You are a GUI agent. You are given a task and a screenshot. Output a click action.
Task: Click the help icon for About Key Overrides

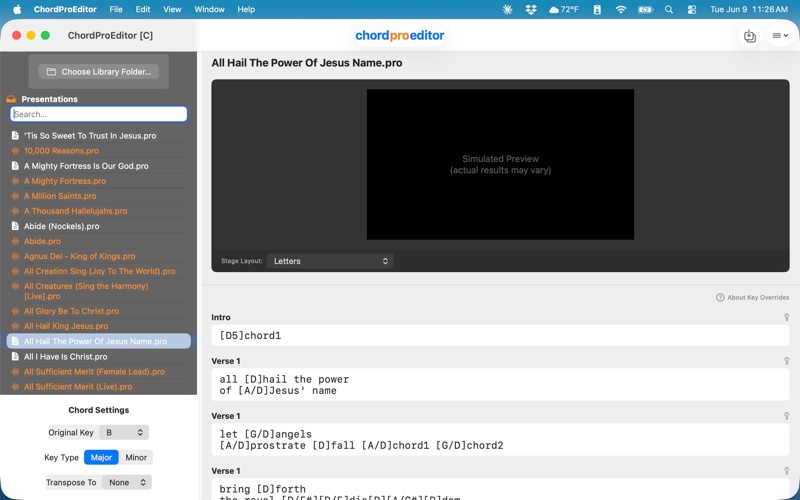(720, 297)
